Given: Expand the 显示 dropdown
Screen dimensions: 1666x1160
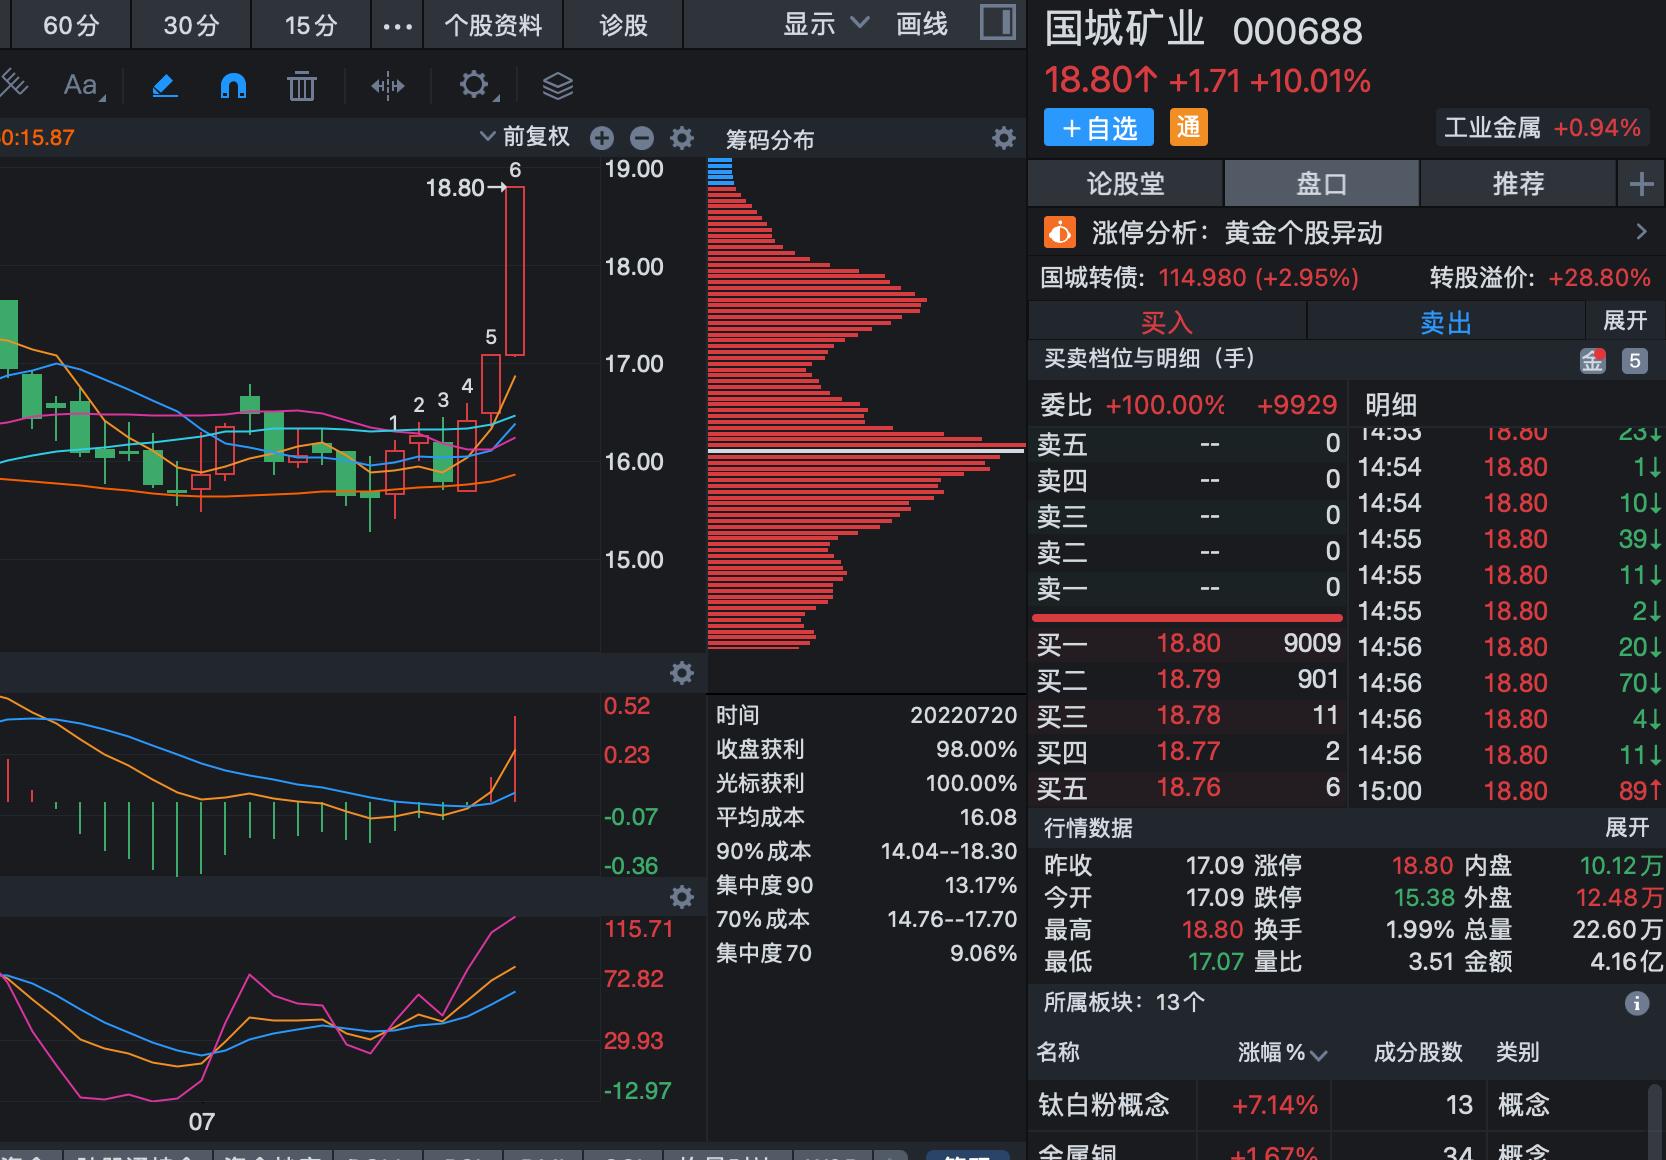Looking at the screenshot, I should pyautogui.click(x=826, y=24).
